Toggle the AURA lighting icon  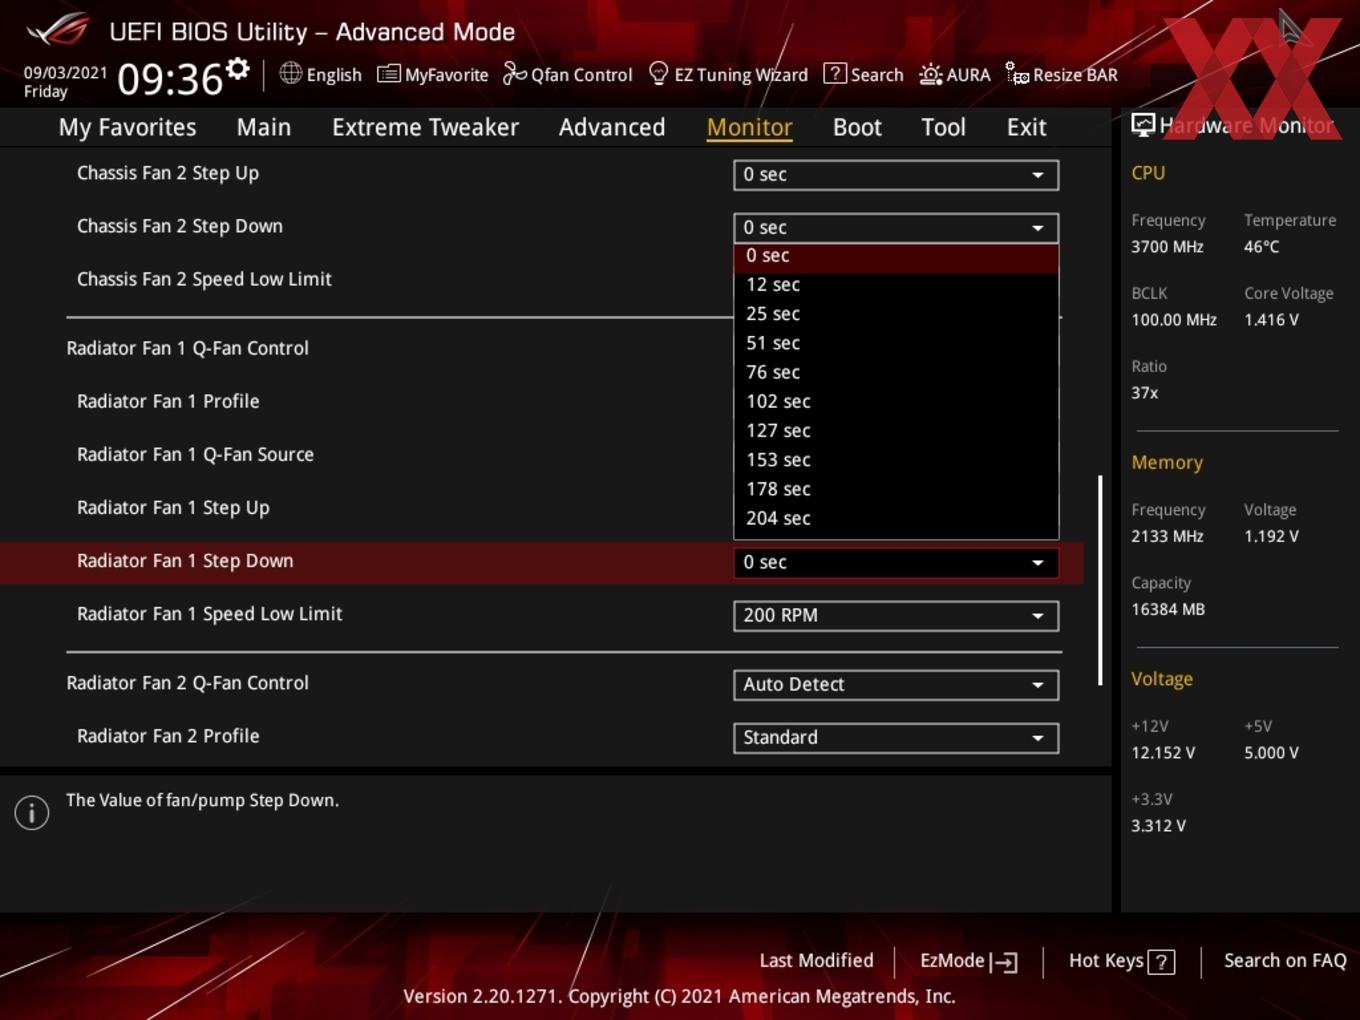coord(930,74)
